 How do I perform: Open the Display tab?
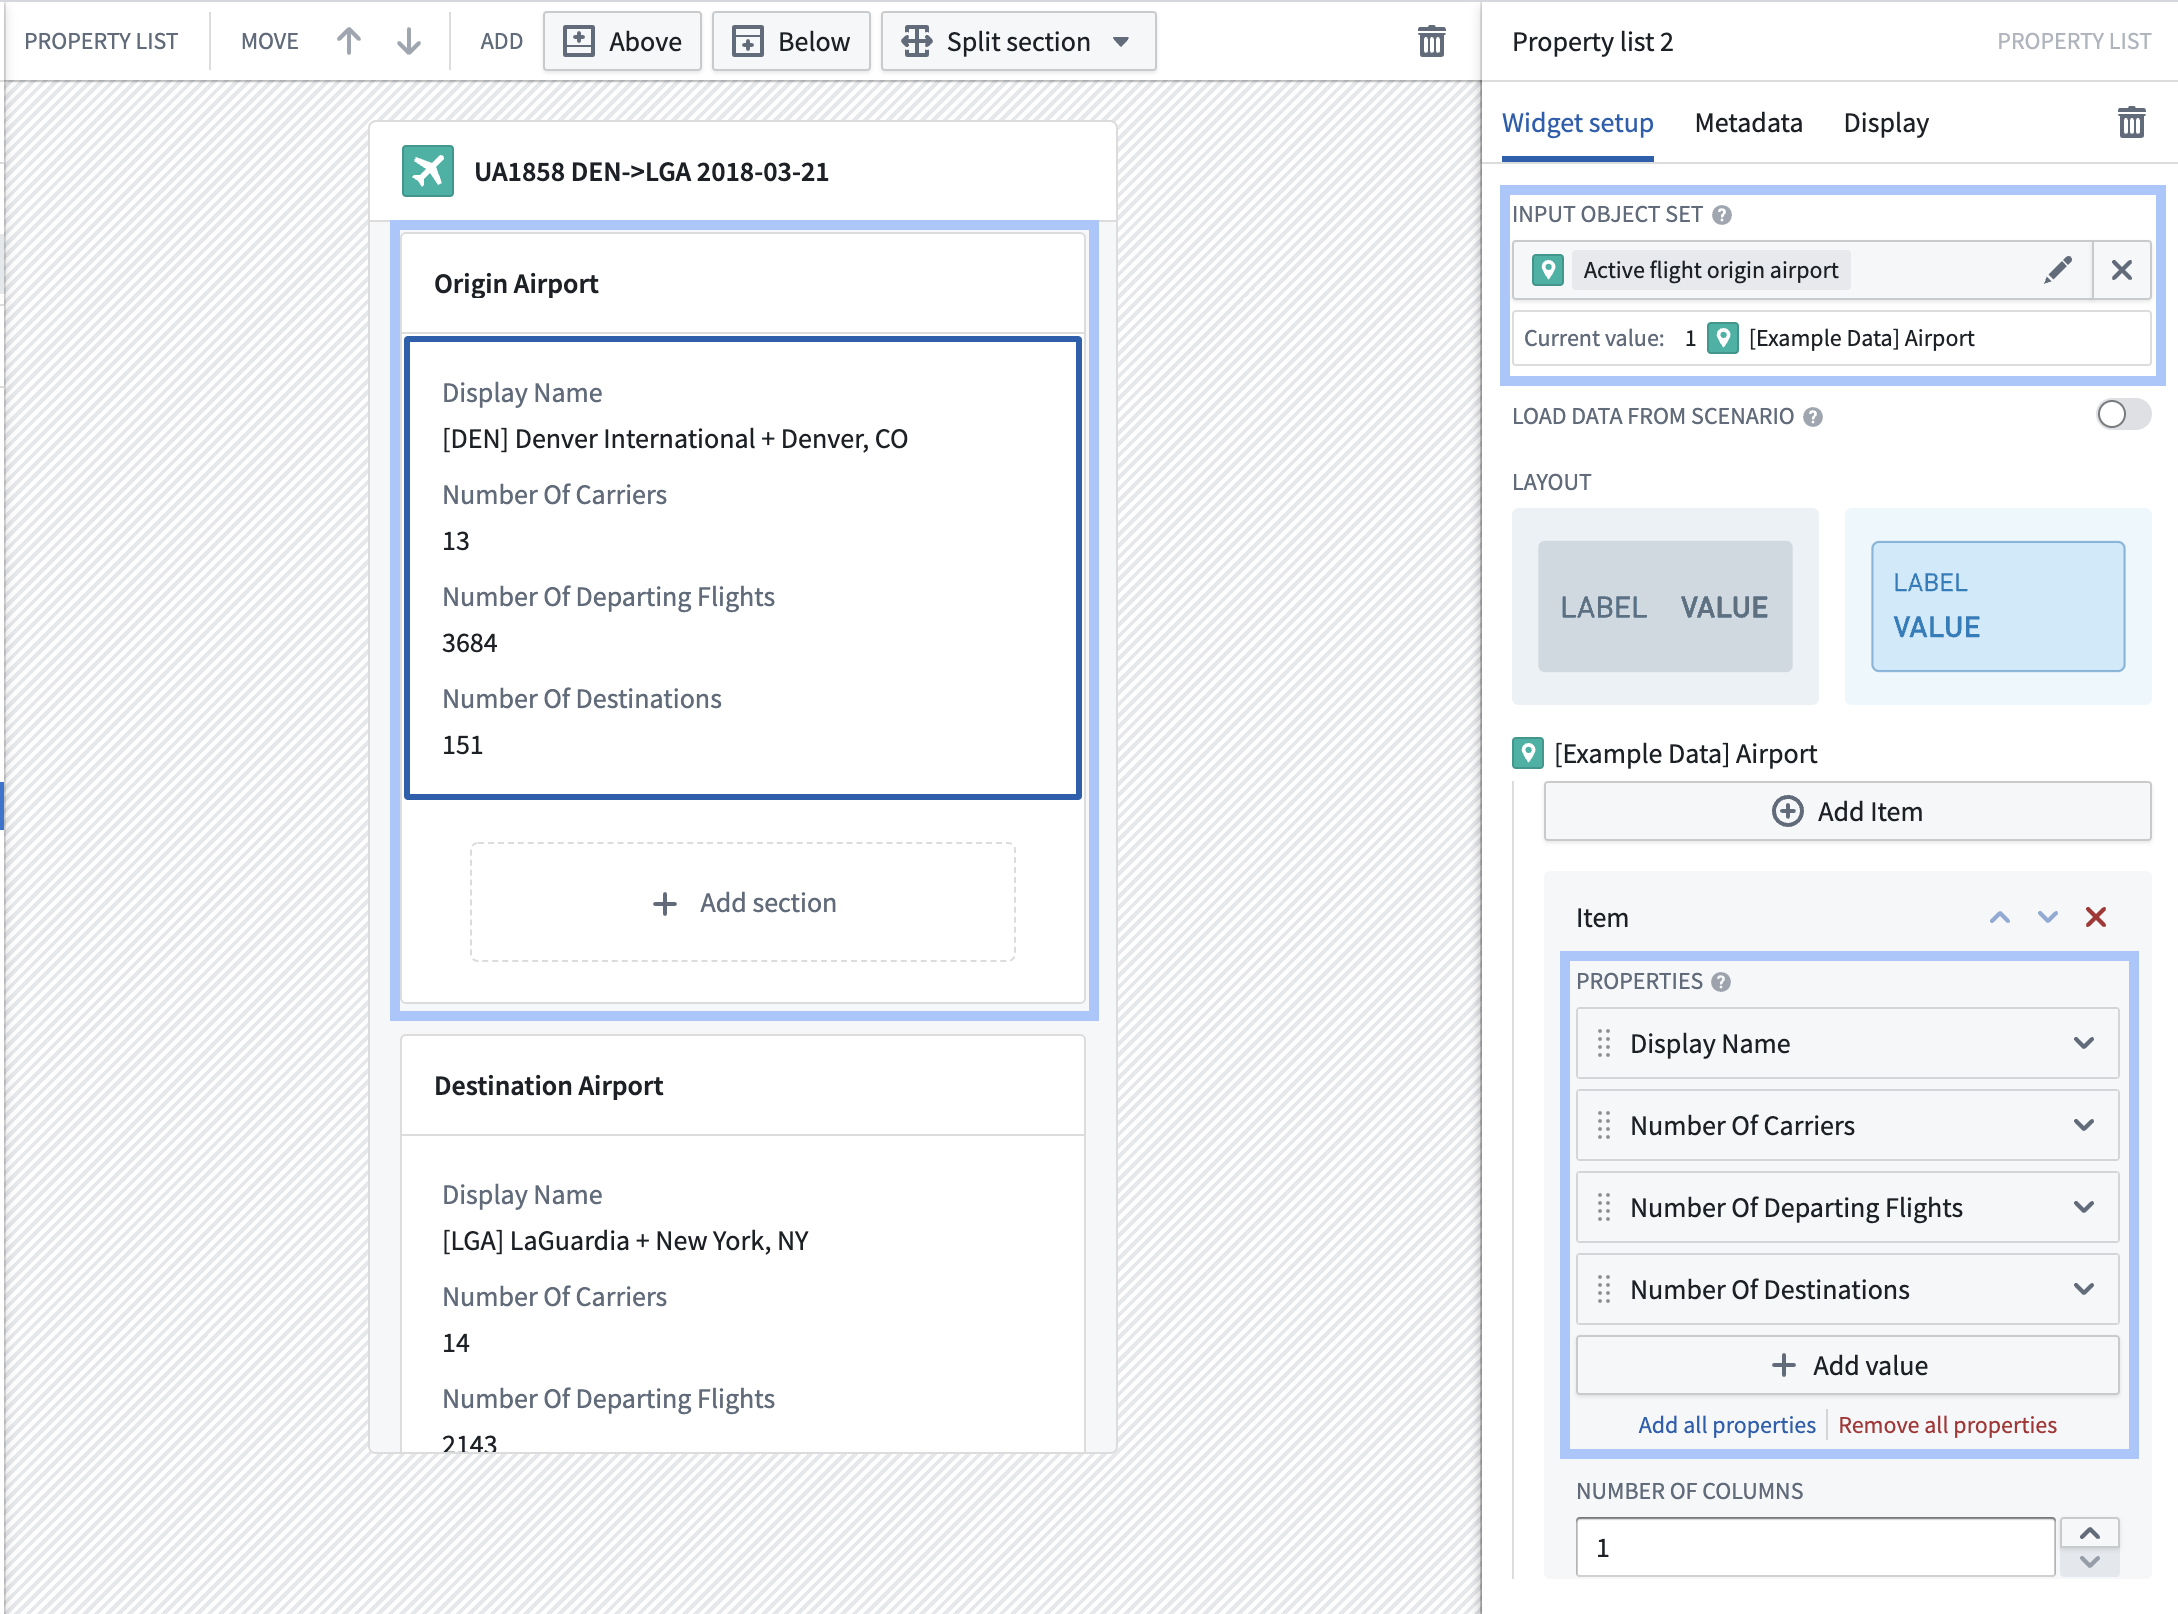pyautogui.click(x=1886, y=123)
